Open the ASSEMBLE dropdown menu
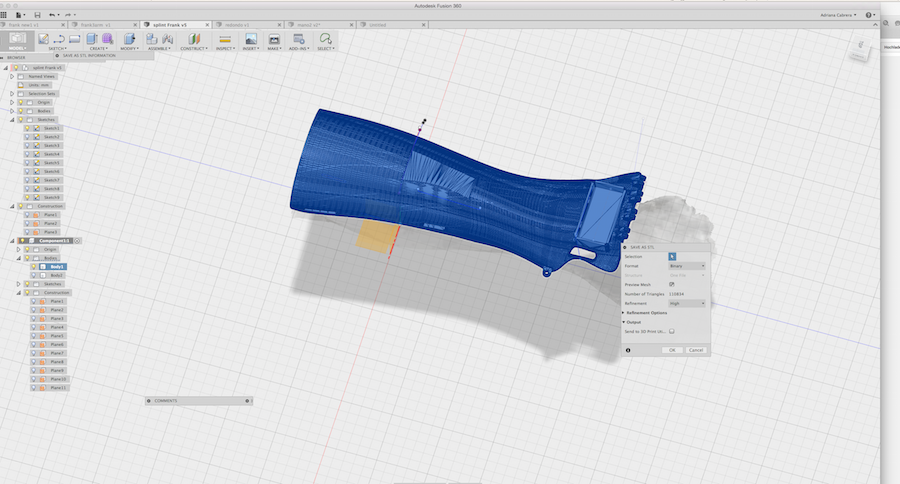The width and height of the screenshot is (900, 484). pyautogui.click(x=160, y=49)
